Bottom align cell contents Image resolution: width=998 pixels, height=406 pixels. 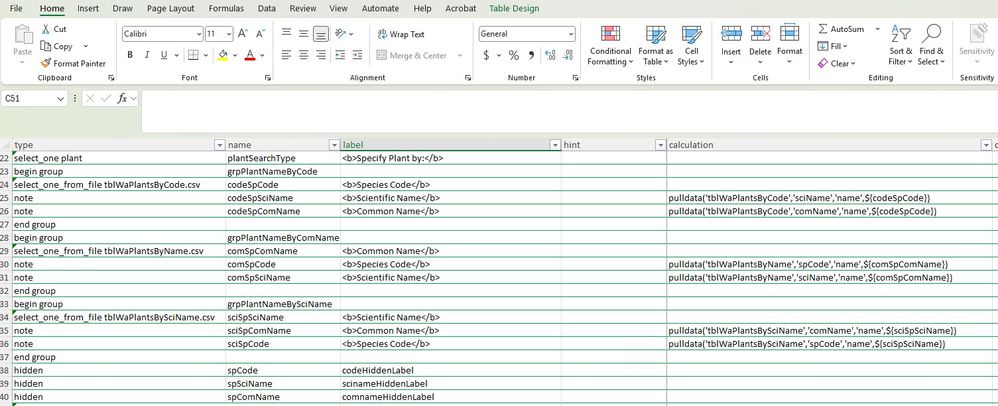click(321, 34)
